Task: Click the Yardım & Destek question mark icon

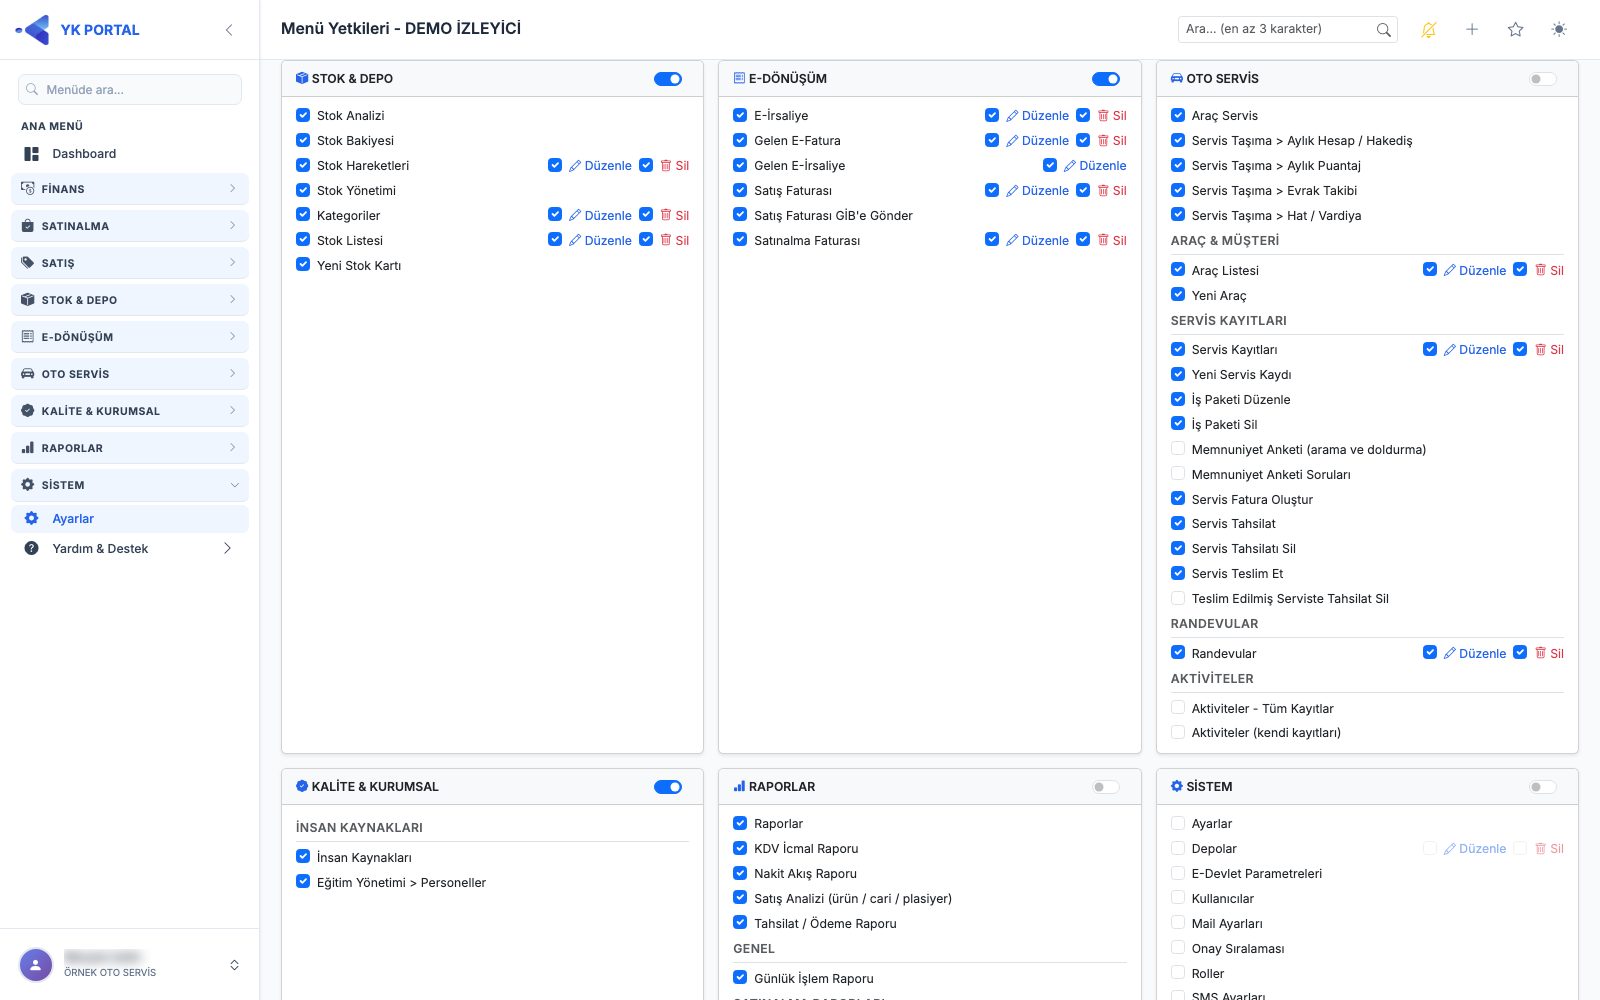Action: pyautogui.click(x=32, y=549)
